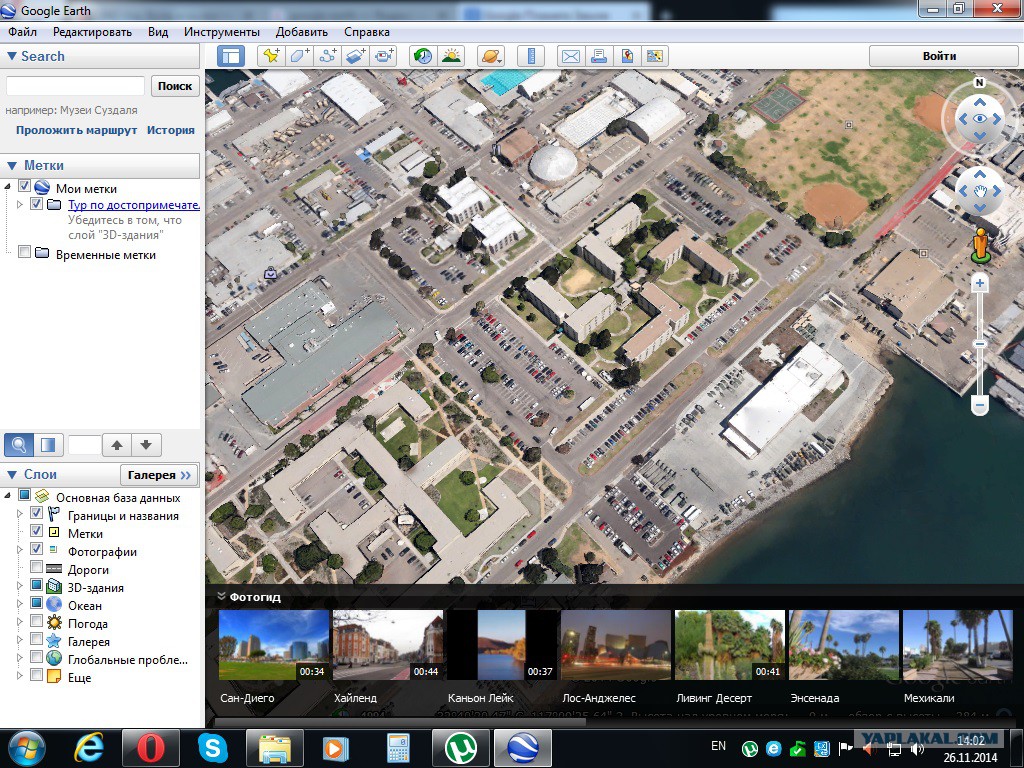Screen dimensions: 1024x768
Task: Select the print toolbar icon
Action: click(x=598, y=56)
